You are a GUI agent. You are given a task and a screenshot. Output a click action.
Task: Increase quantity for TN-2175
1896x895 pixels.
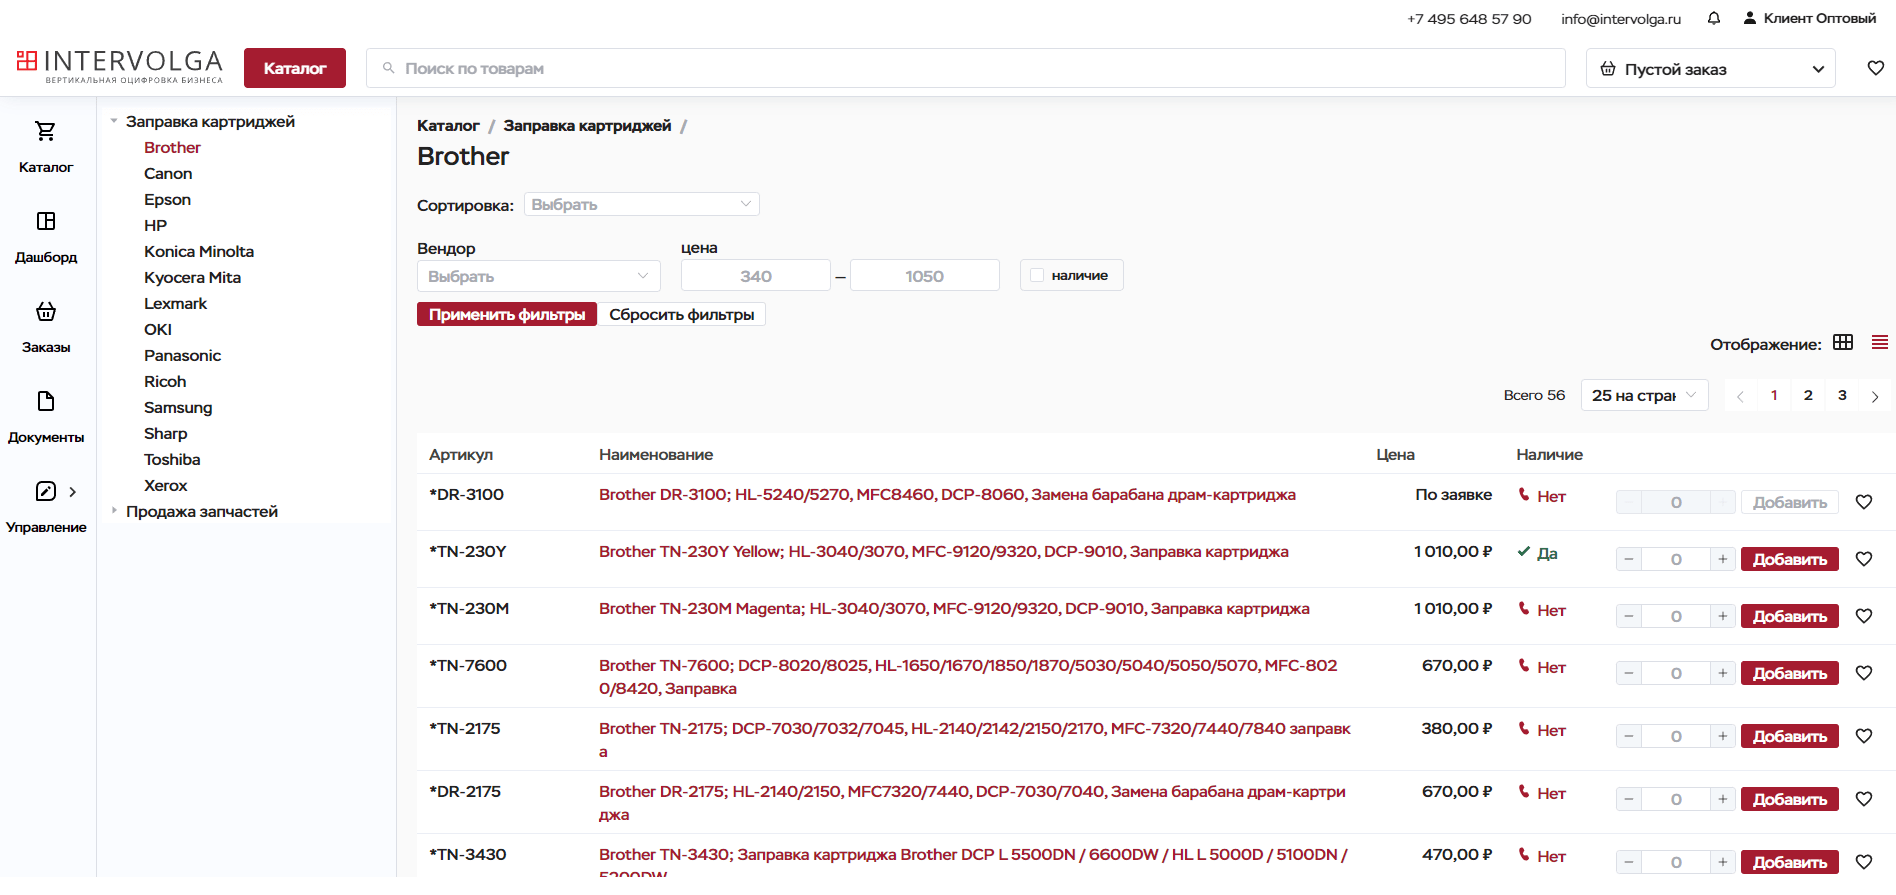pos(1722,736)
